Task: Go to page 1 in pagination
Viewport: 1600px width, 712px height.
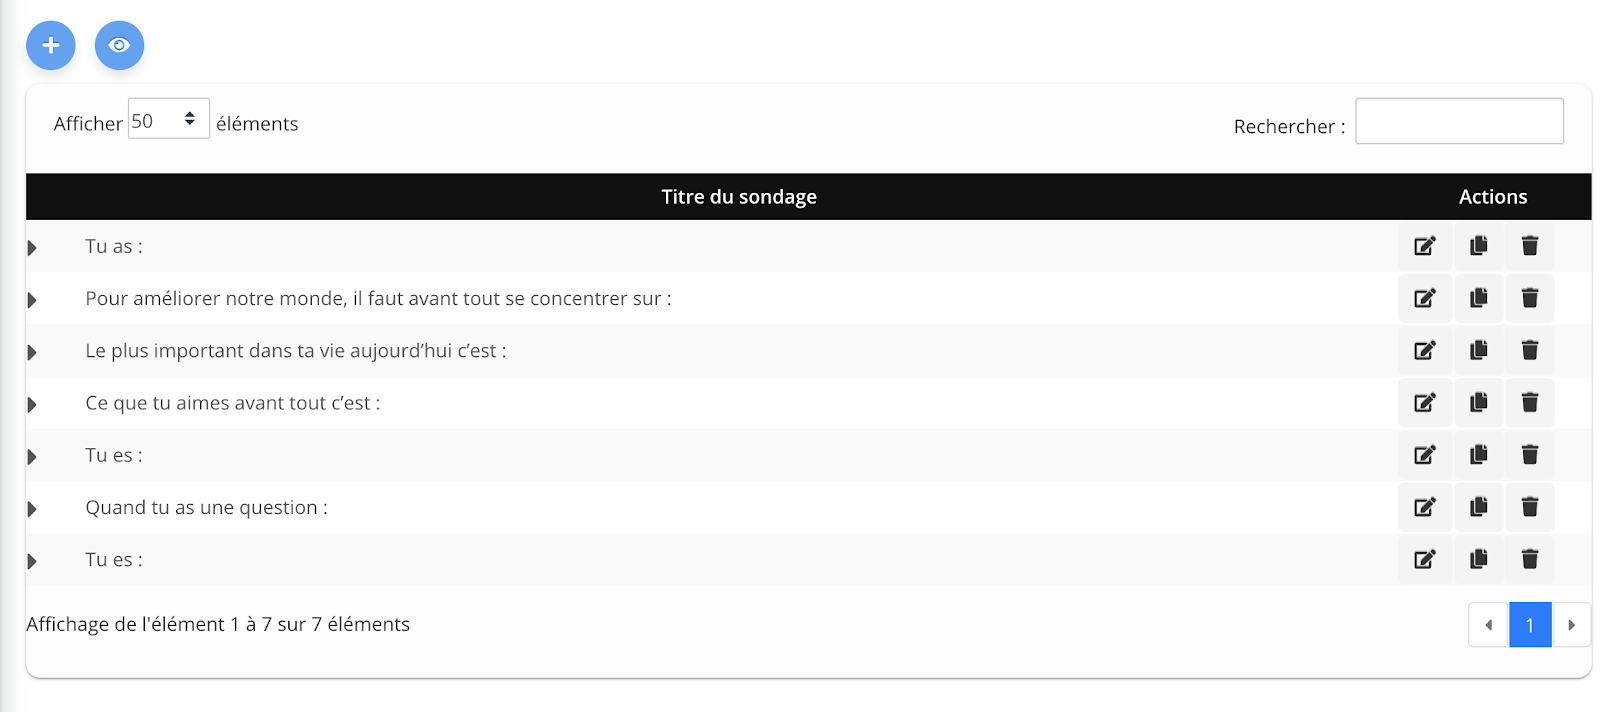Action: click(x=1529, y=625)
